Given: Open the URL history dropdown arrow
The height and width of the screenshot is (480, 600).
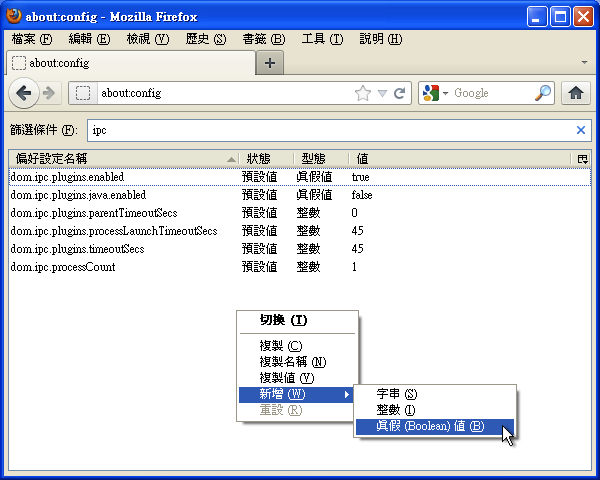Looking at the screenshot, I should pos(382,93).
